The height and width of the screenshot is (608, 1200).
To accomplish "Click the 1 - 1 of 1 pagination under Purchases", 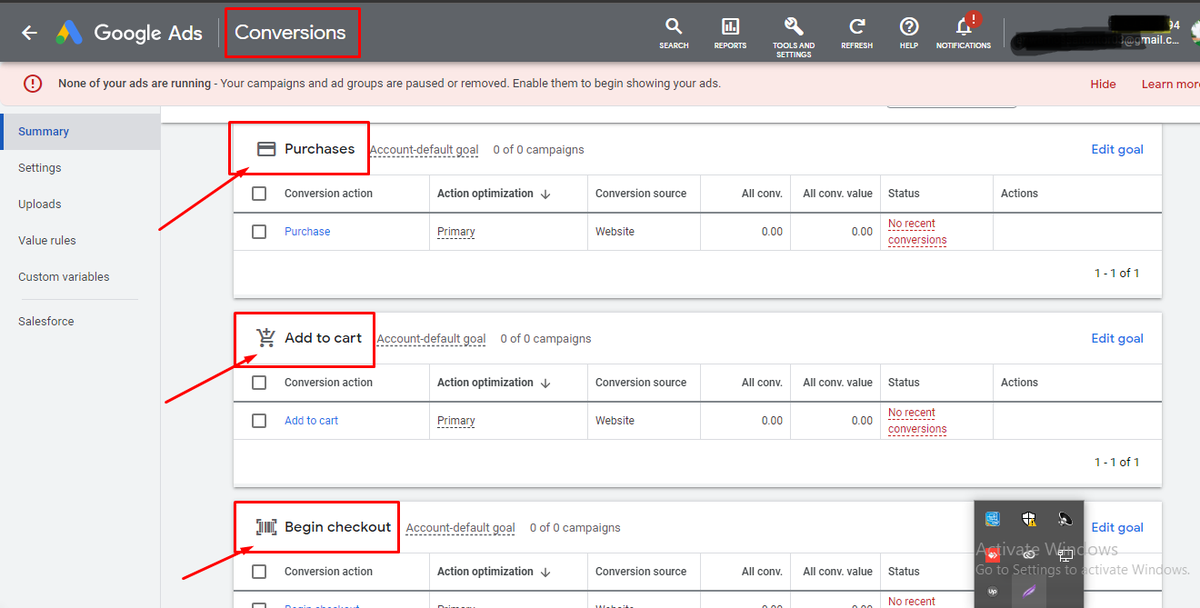I will (1117, 273).
